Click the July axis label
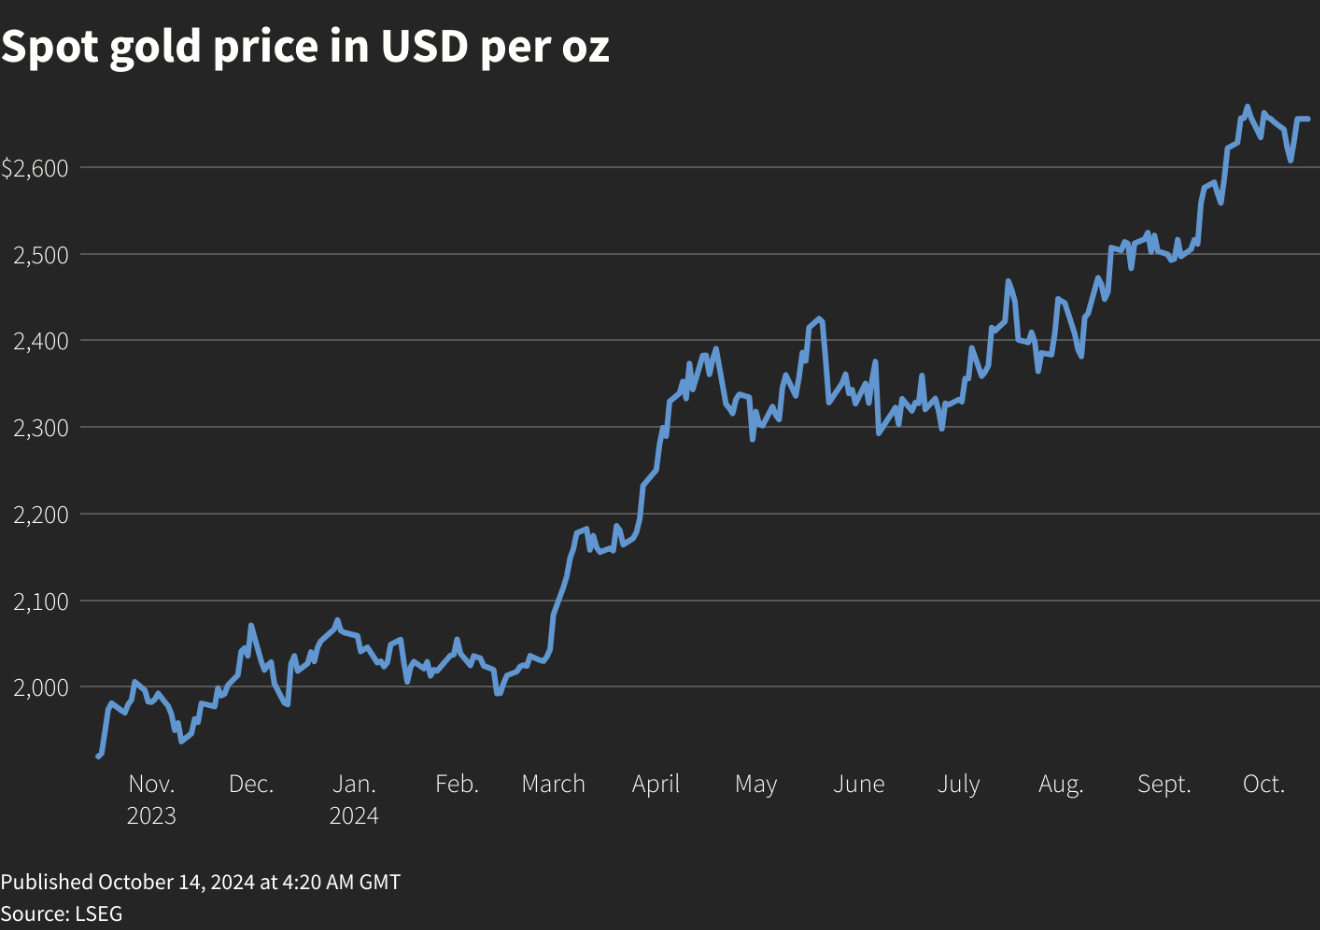This screenshot has width=1320, height=930. [958, 785]
